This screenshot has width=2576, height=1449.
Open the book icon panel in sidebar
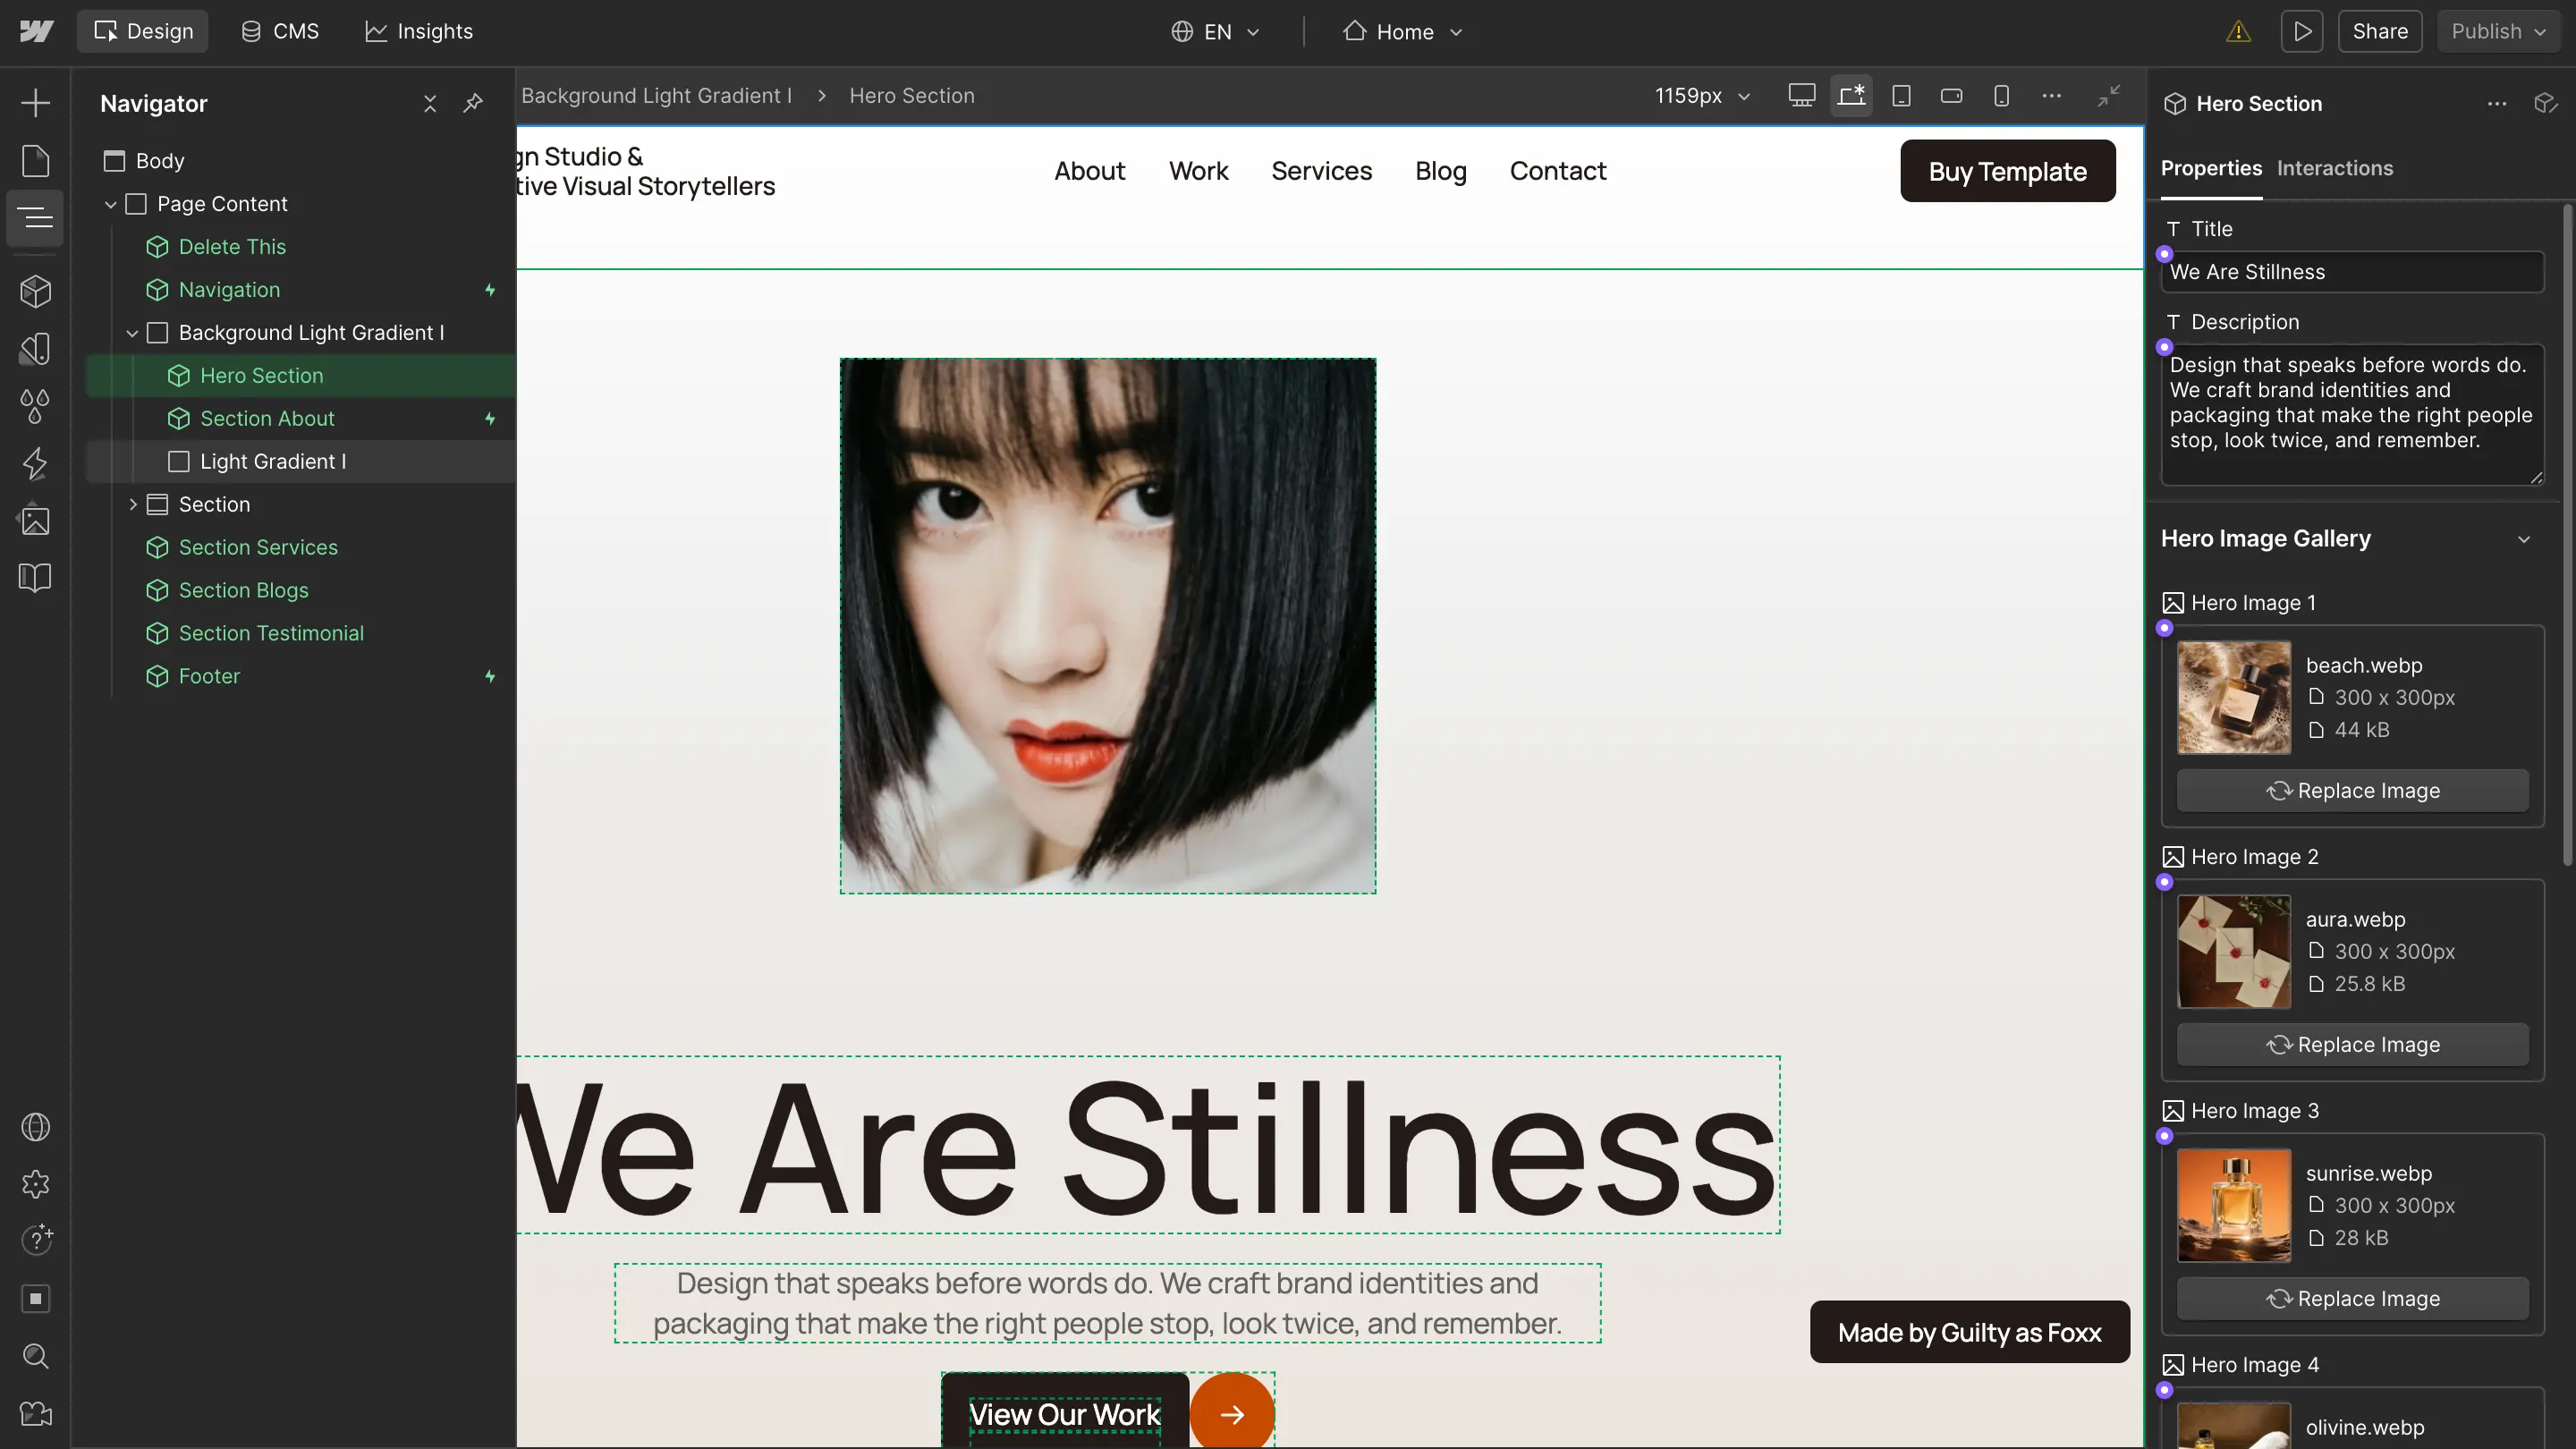(x=35, y=577)
